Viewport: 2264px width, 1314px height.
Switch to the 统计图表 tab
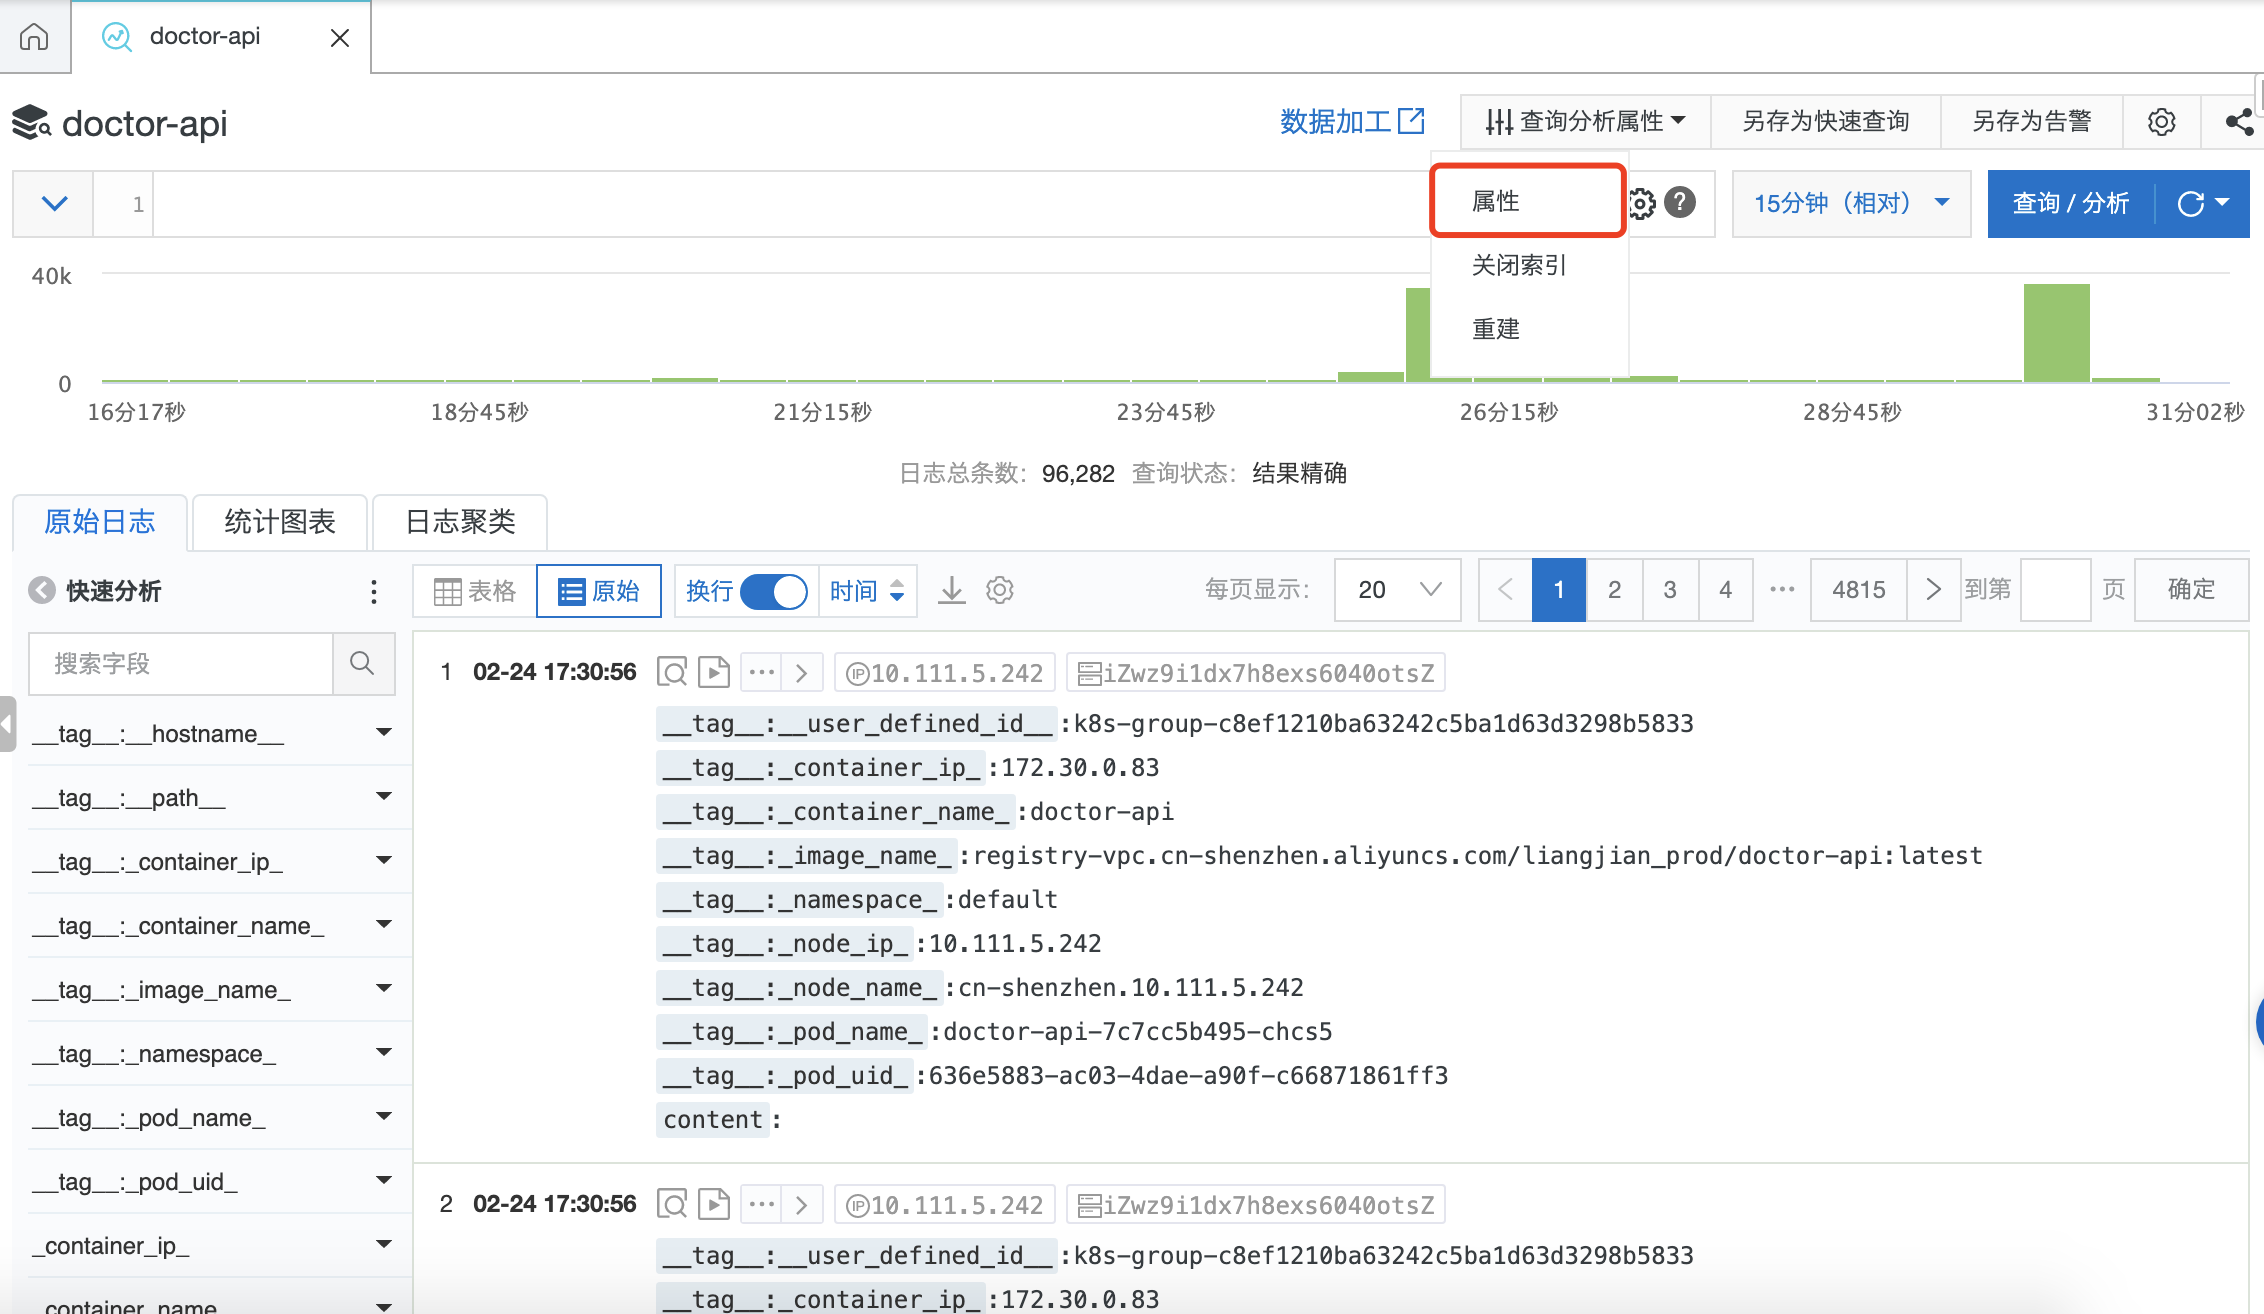coord(280,522)
